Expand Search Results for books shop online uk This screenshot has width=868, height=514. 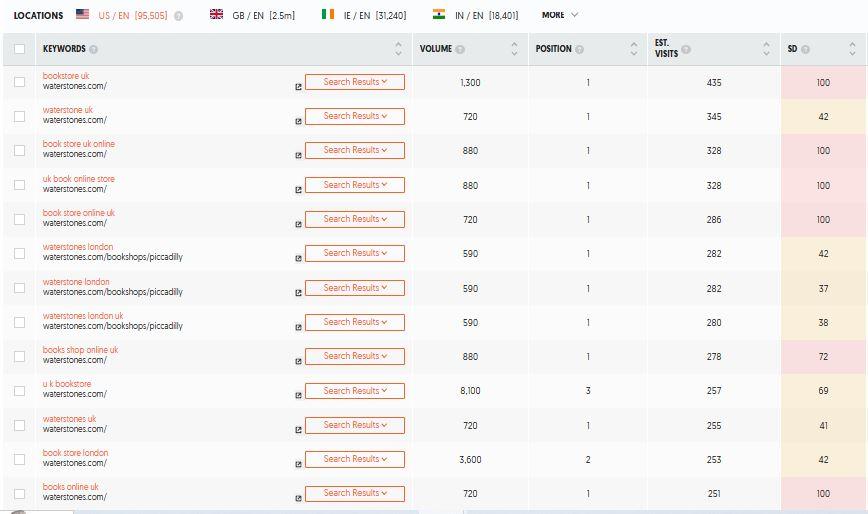coord(355,356)
